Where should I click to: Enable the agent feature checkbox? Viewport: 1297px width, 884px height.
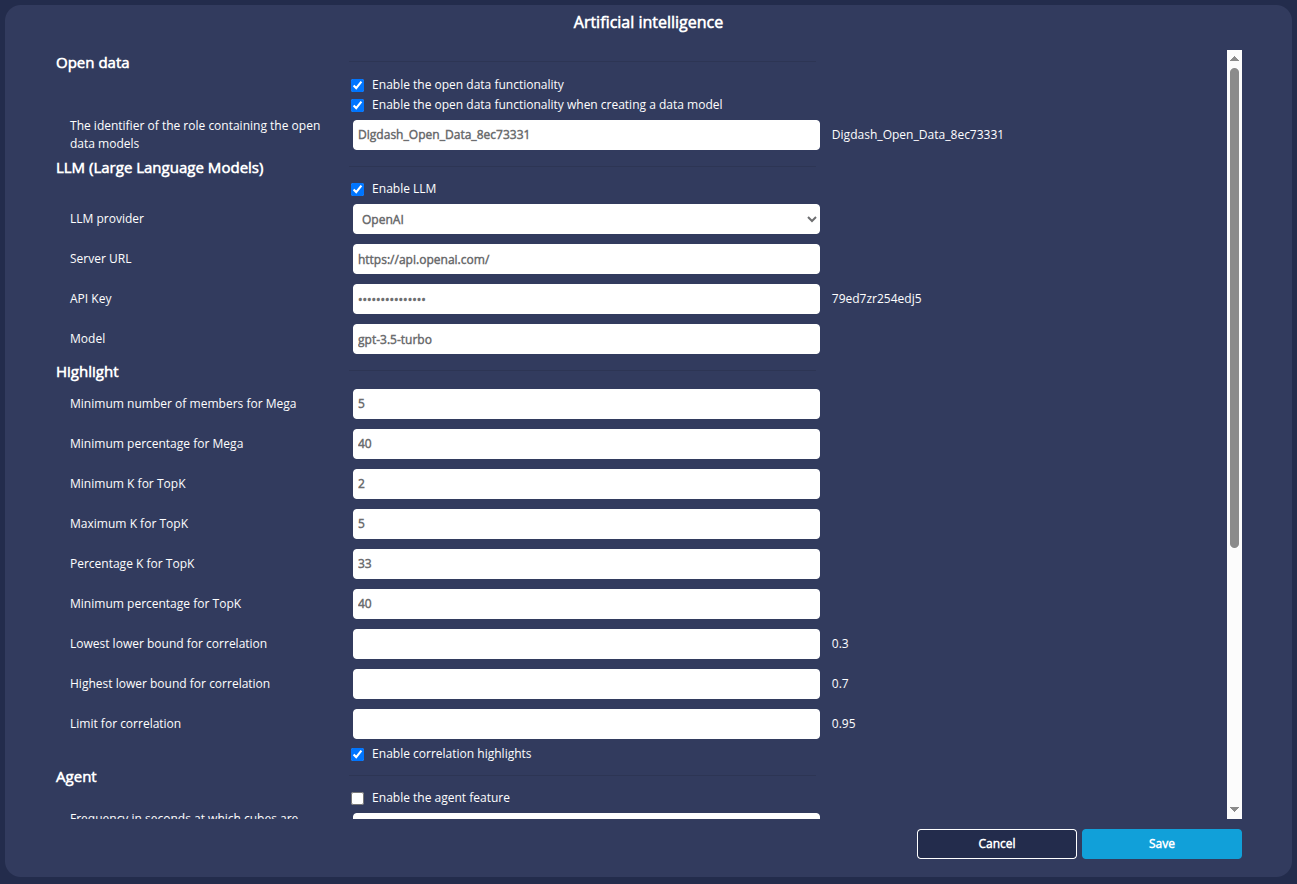coord(358,798)
